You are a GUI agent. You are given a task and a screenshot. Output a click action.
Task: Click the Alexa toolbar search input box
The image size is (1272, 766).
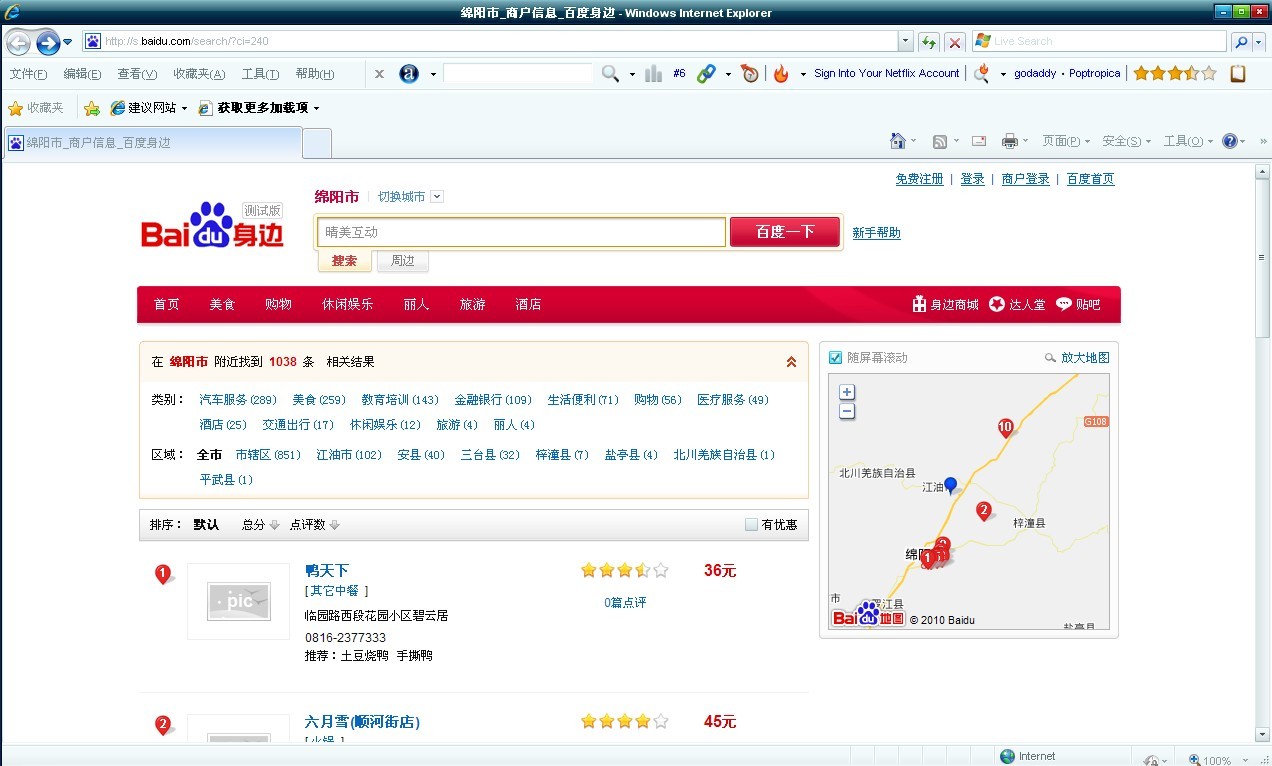pos(518,73)
